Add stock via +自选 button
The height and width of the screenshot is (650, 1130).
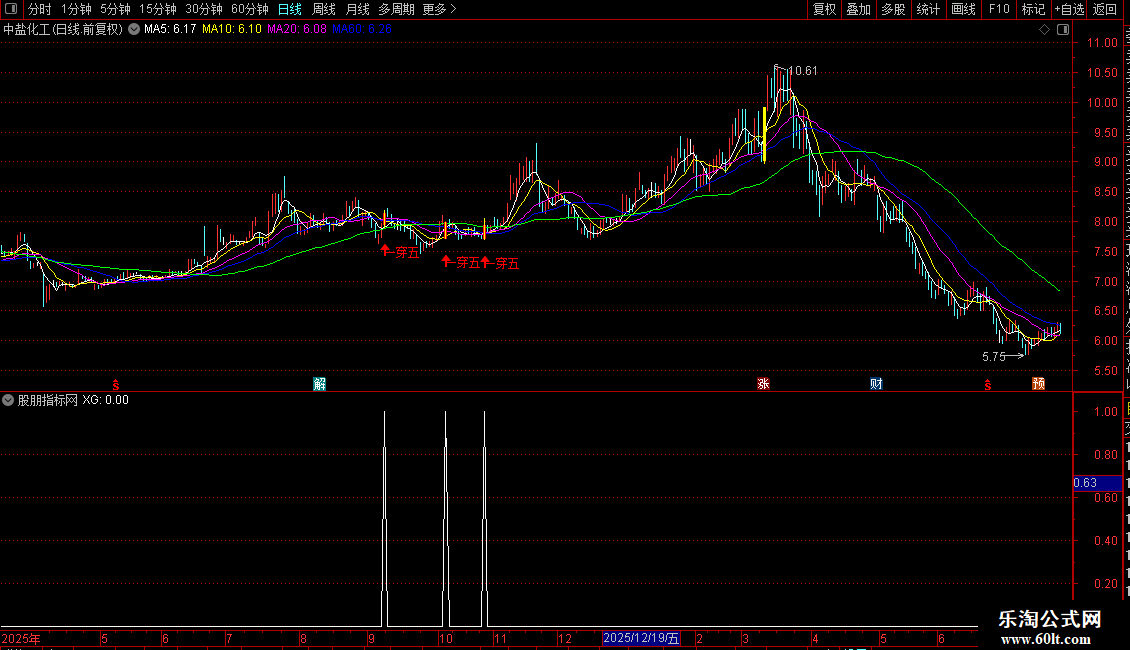pyautogui.click(x=1069, y=9)
